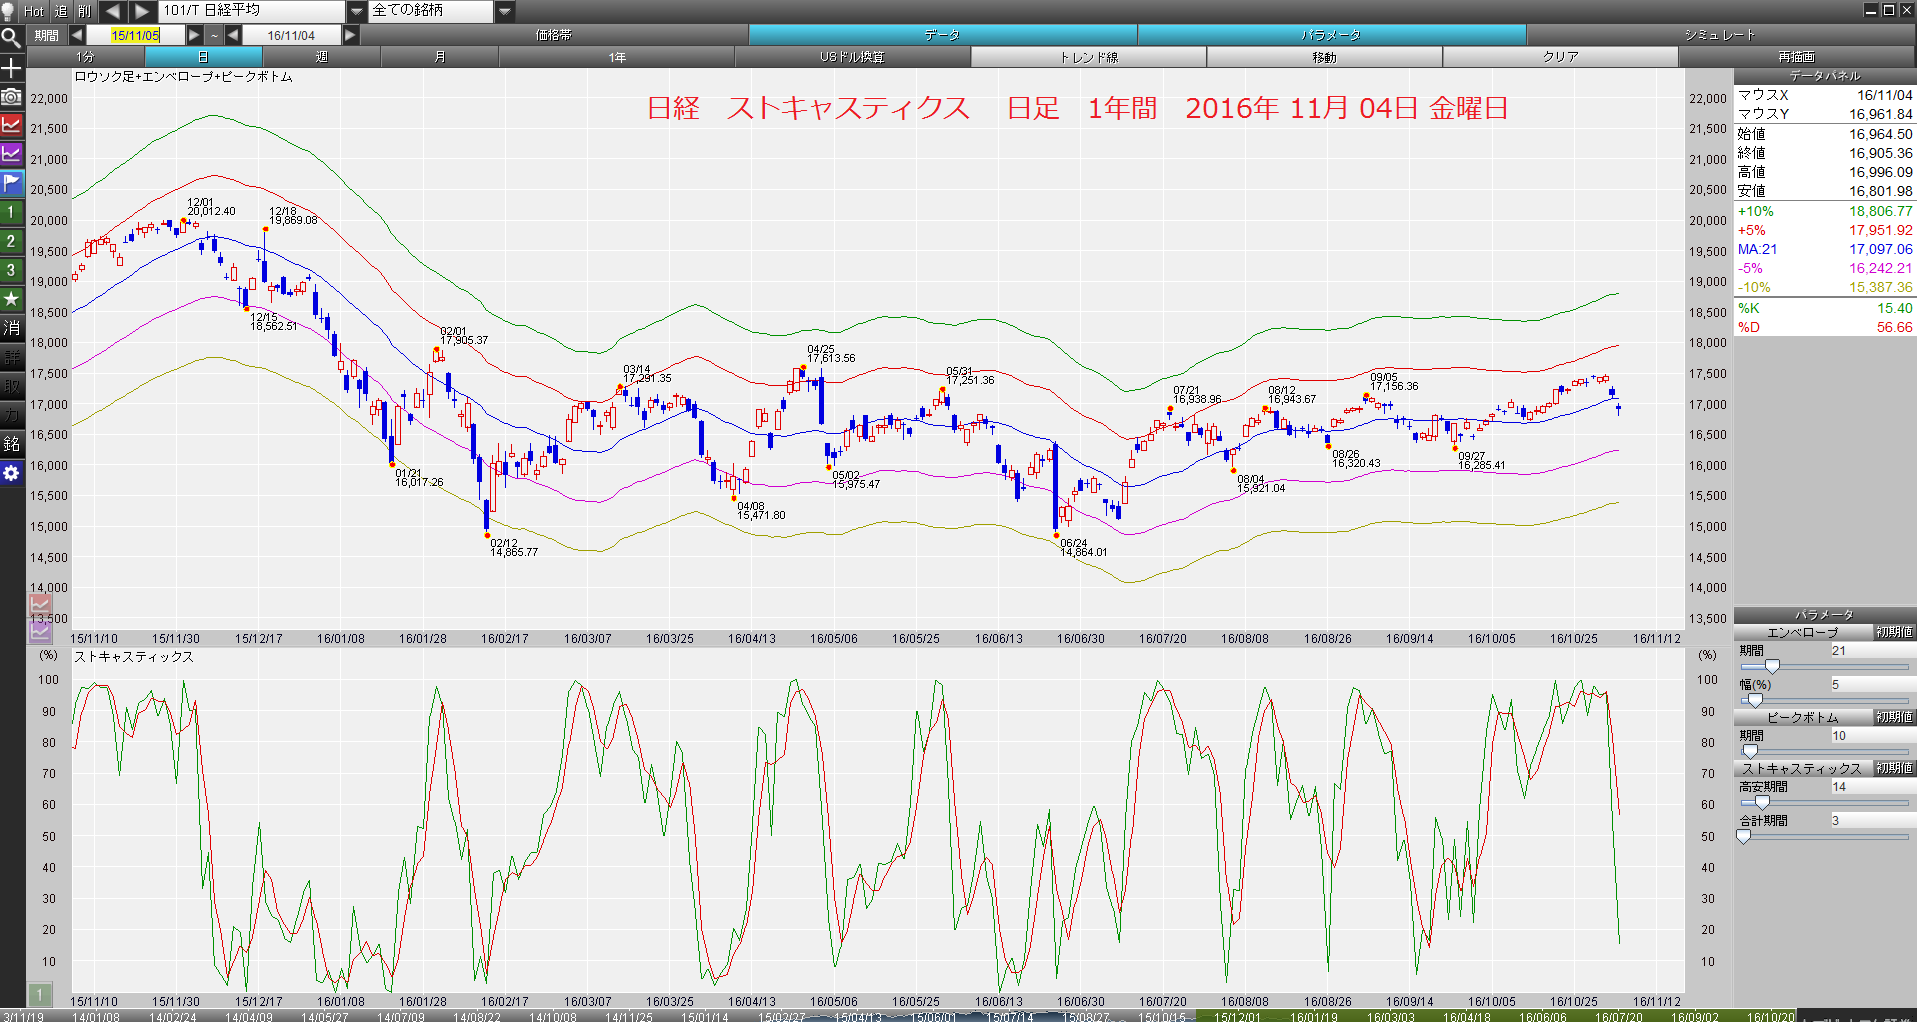Click the end date field 16/11/04
Screen dimensions: 1917x1022
click(x=291, y=35)
